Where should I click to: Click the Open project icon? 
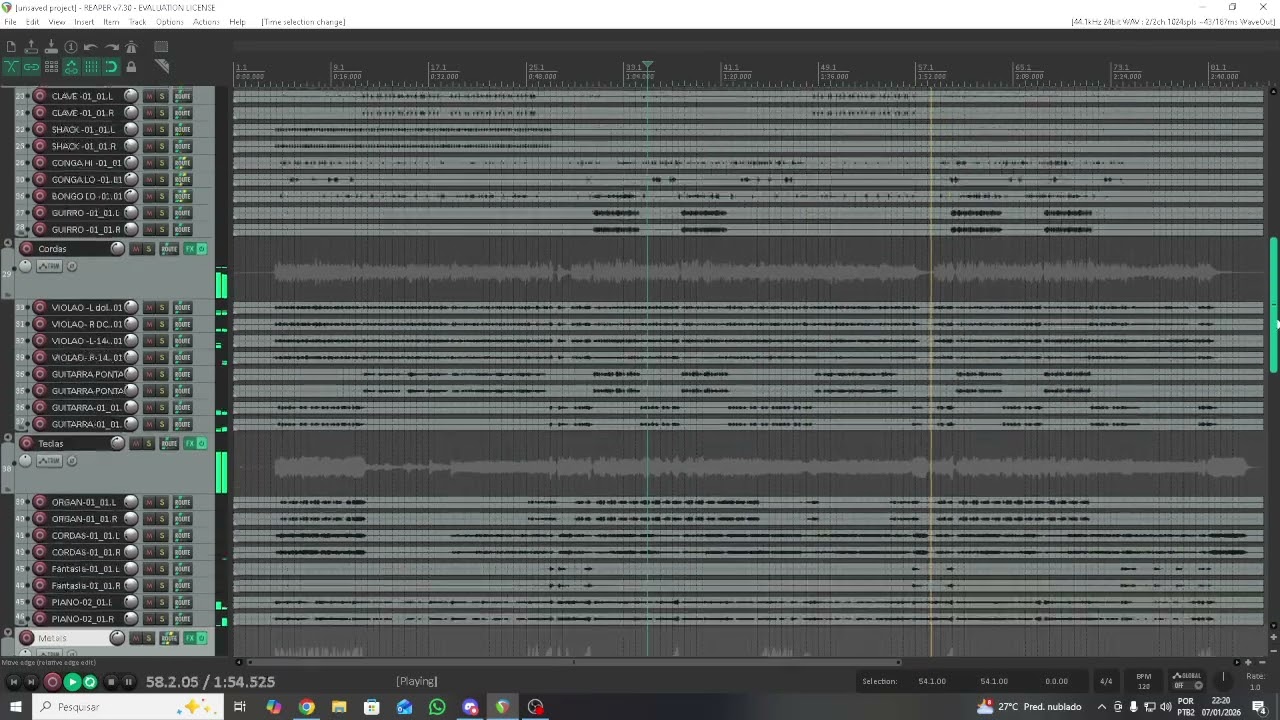(x=31, y=47)
